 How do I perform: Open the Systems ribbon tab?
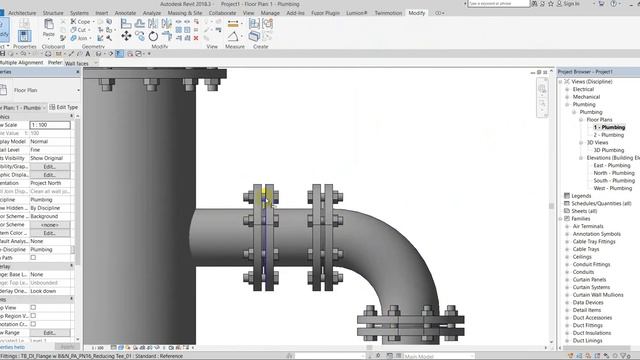(x=79, y=13)
